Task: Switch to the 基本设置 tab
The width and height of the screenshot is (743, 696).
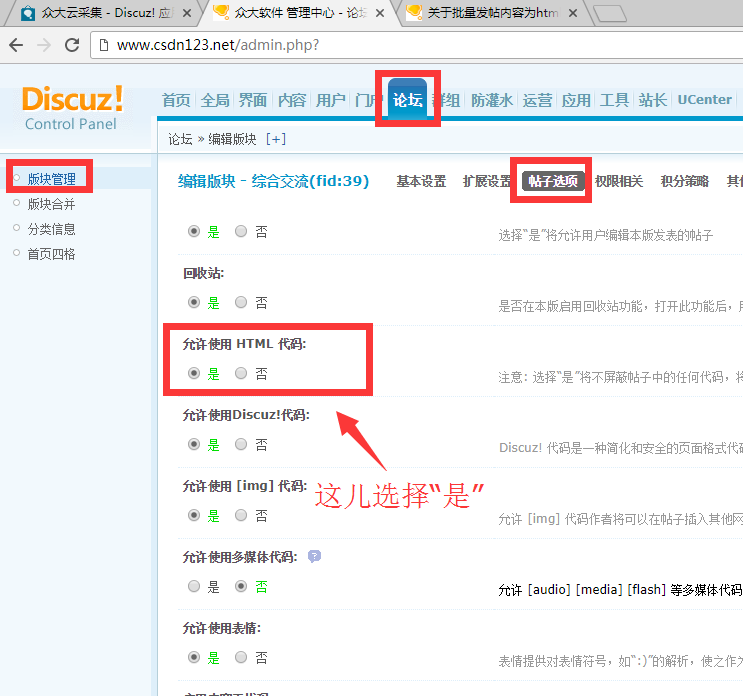Action: (x=421, y=181)
